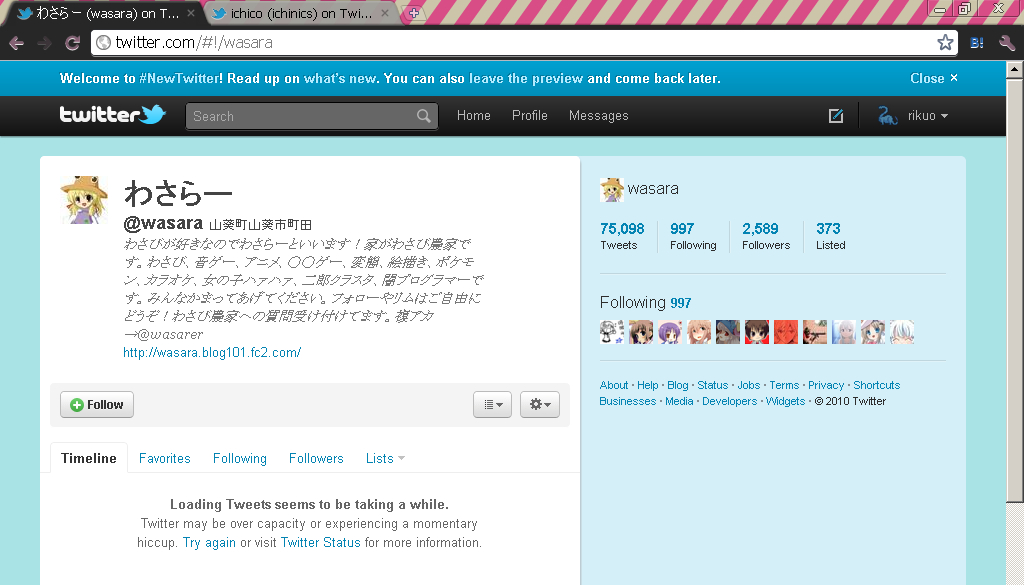Image resolution: width=1024 pixels, height=585 pixels.
Task: Open the Help footer link
Action: [648, 385]
